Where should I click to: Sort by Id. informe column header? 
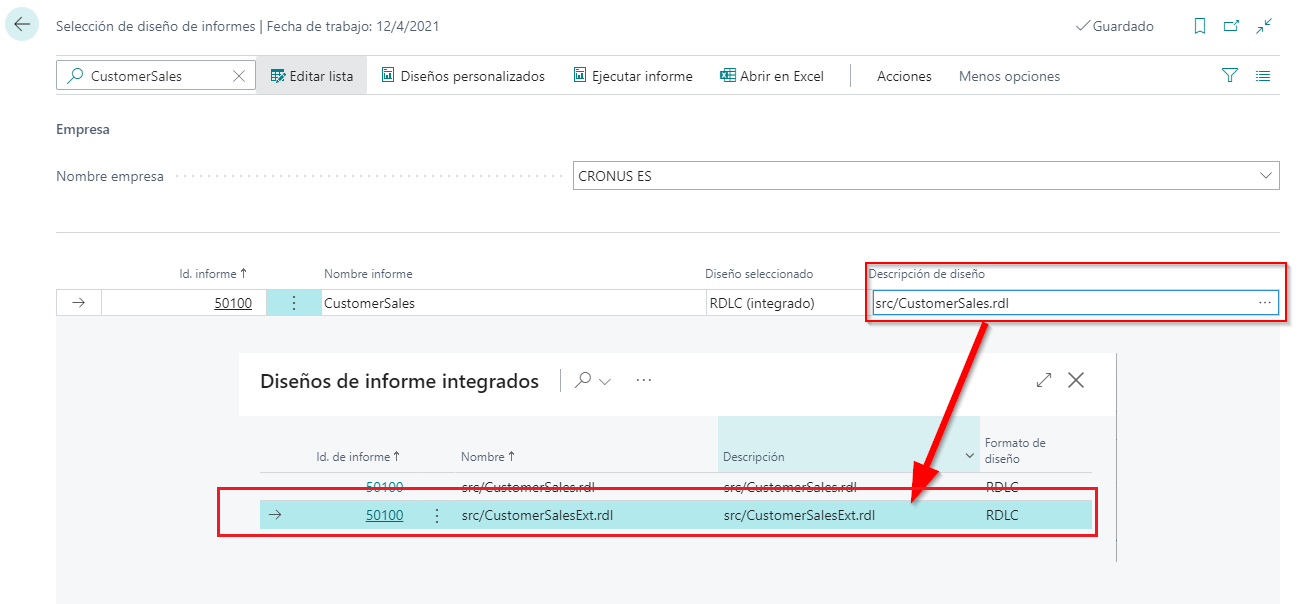click(x=213, y=273)
